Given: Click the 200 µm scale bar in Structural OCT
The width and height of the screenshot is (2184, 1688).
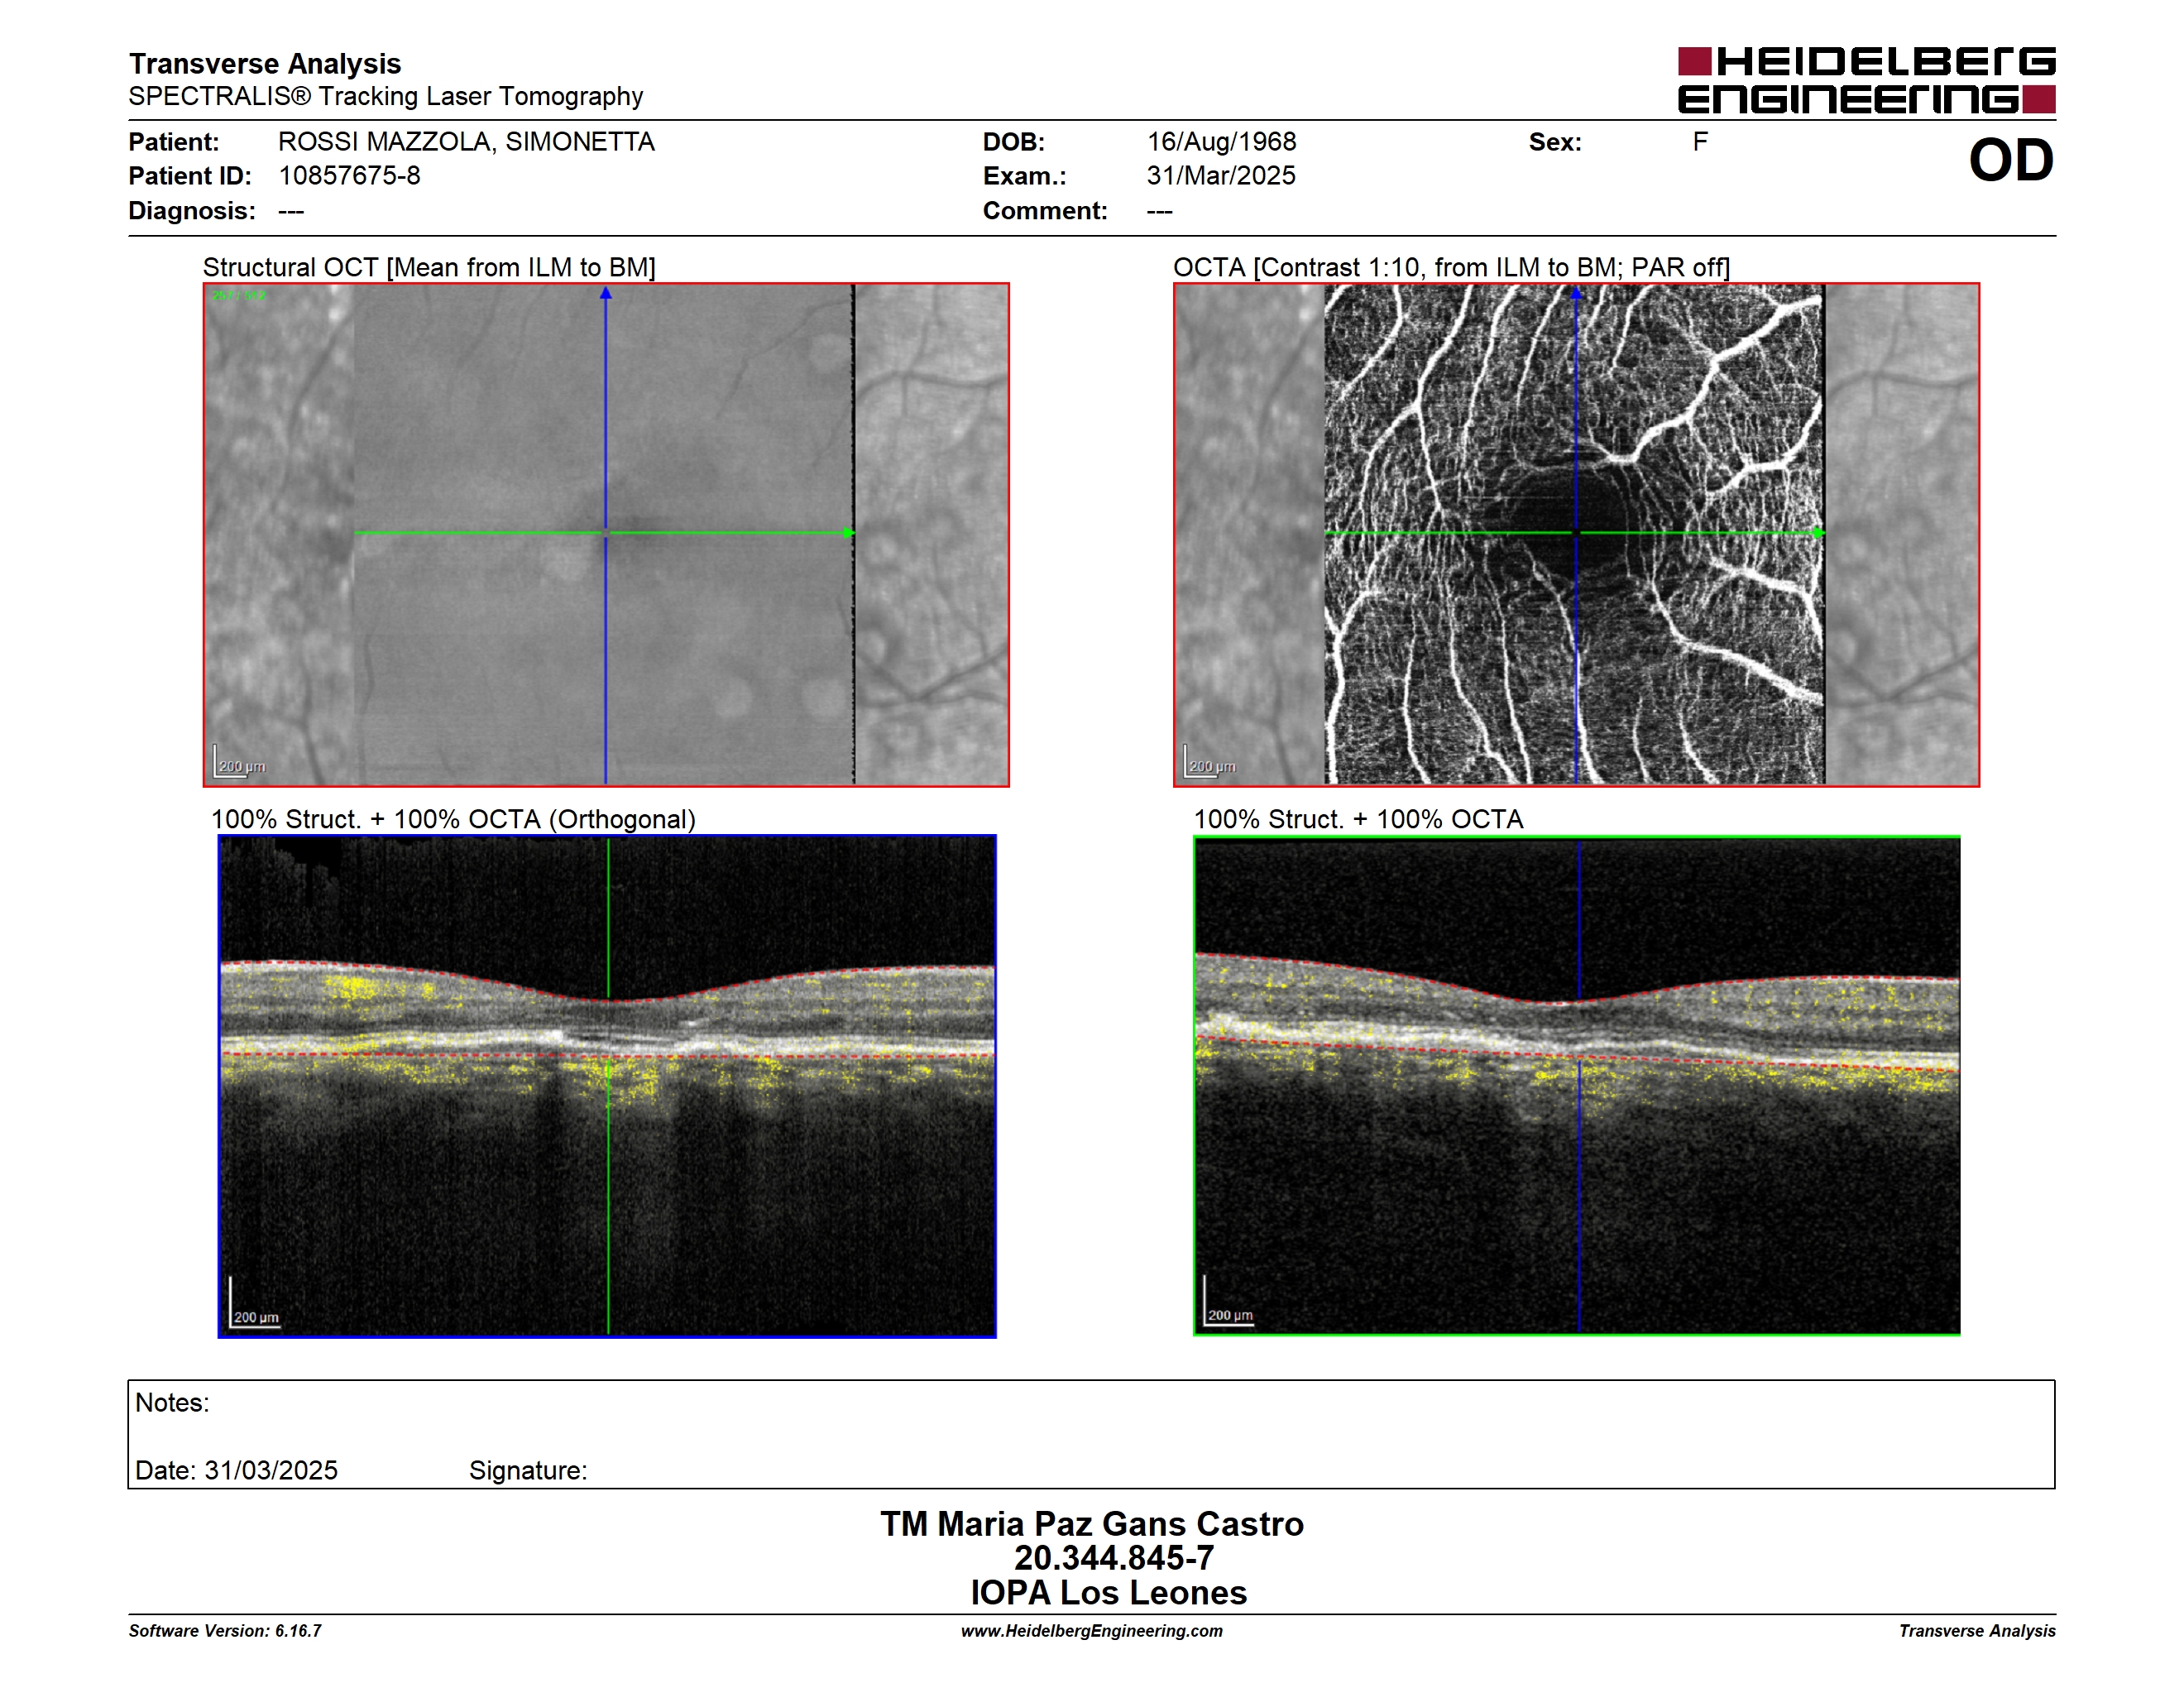Looking at the screenshot, I should point(240,762).
